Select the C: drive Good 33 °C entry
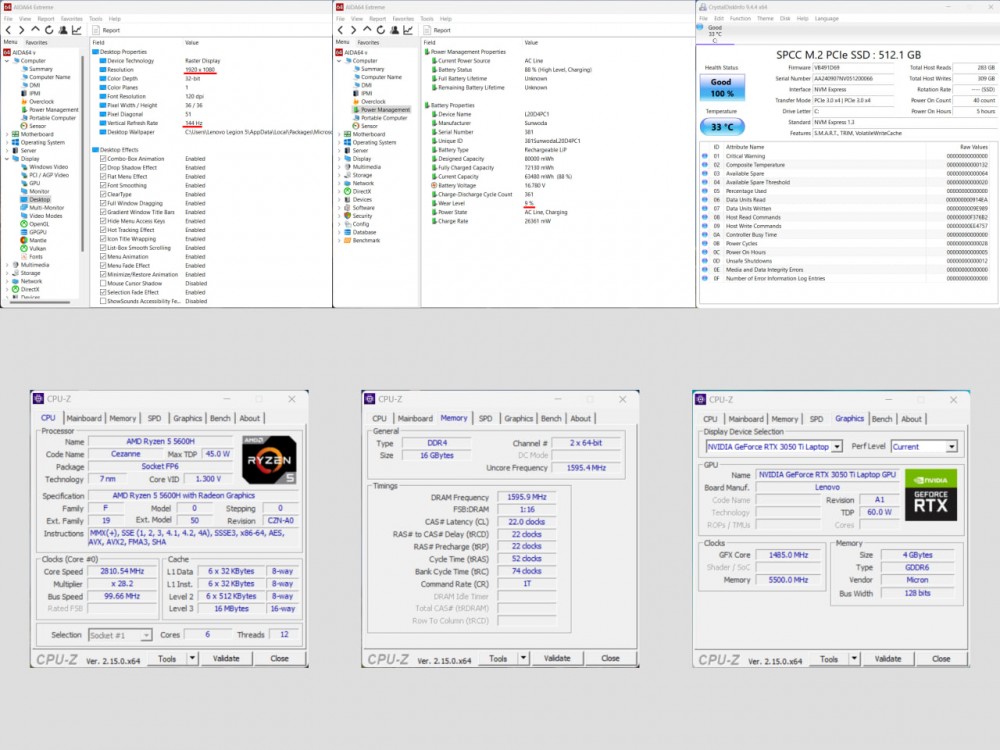This screenshot has height=750, width=1000. coord(715,34)
